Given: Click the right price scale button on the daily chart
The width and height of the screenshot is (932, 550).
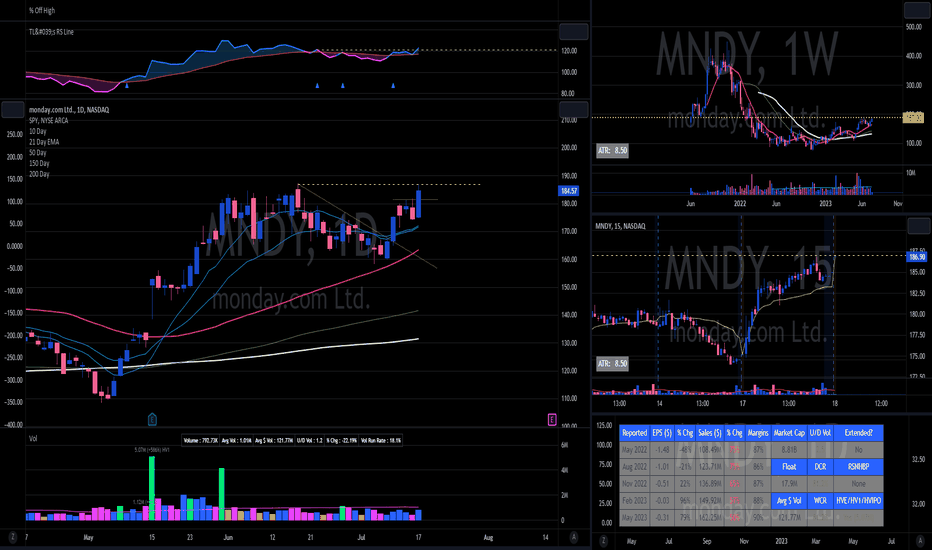Looking at the screenshot, I should 574,109.
